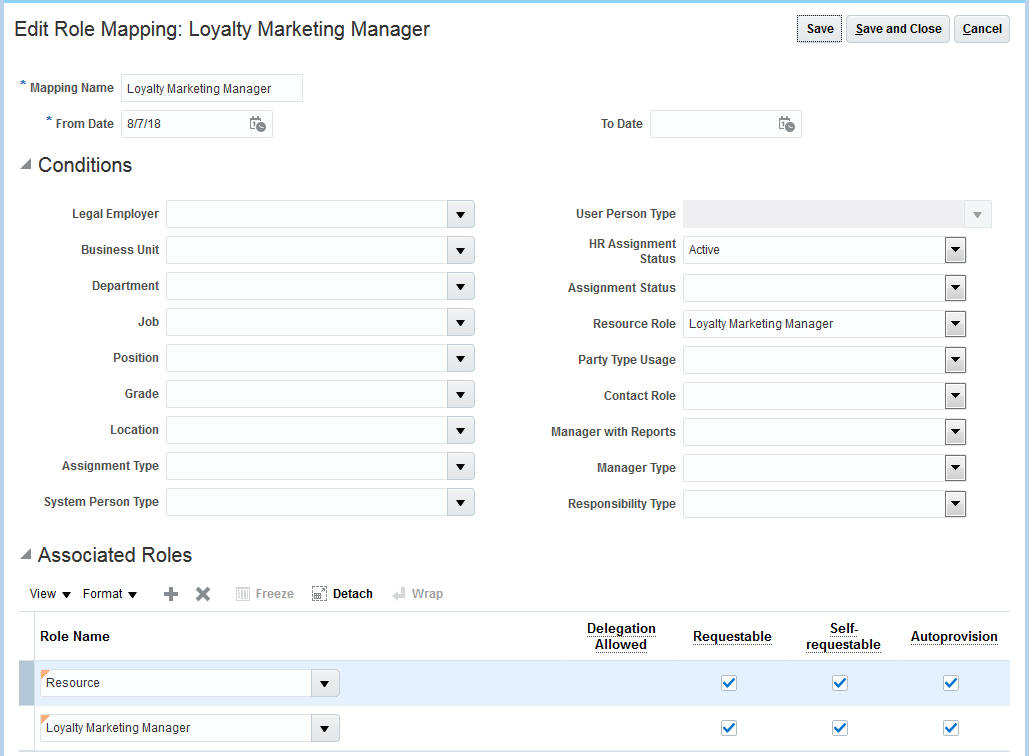Click the Mapping Name text field
The height and width of the screenshot is (756, 1029).
click(211, 88)
